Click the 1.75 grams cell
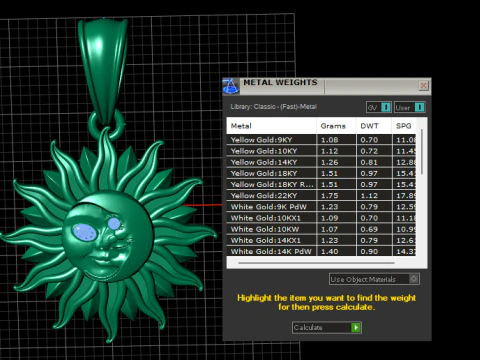This screenshot has width=480, height=360. tap(336, 196)
